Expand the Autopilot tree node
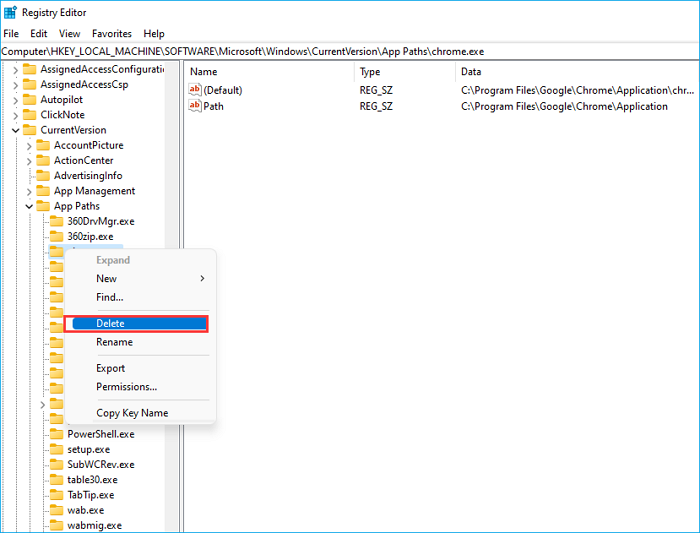700x533 pixels. click(16, 100)
